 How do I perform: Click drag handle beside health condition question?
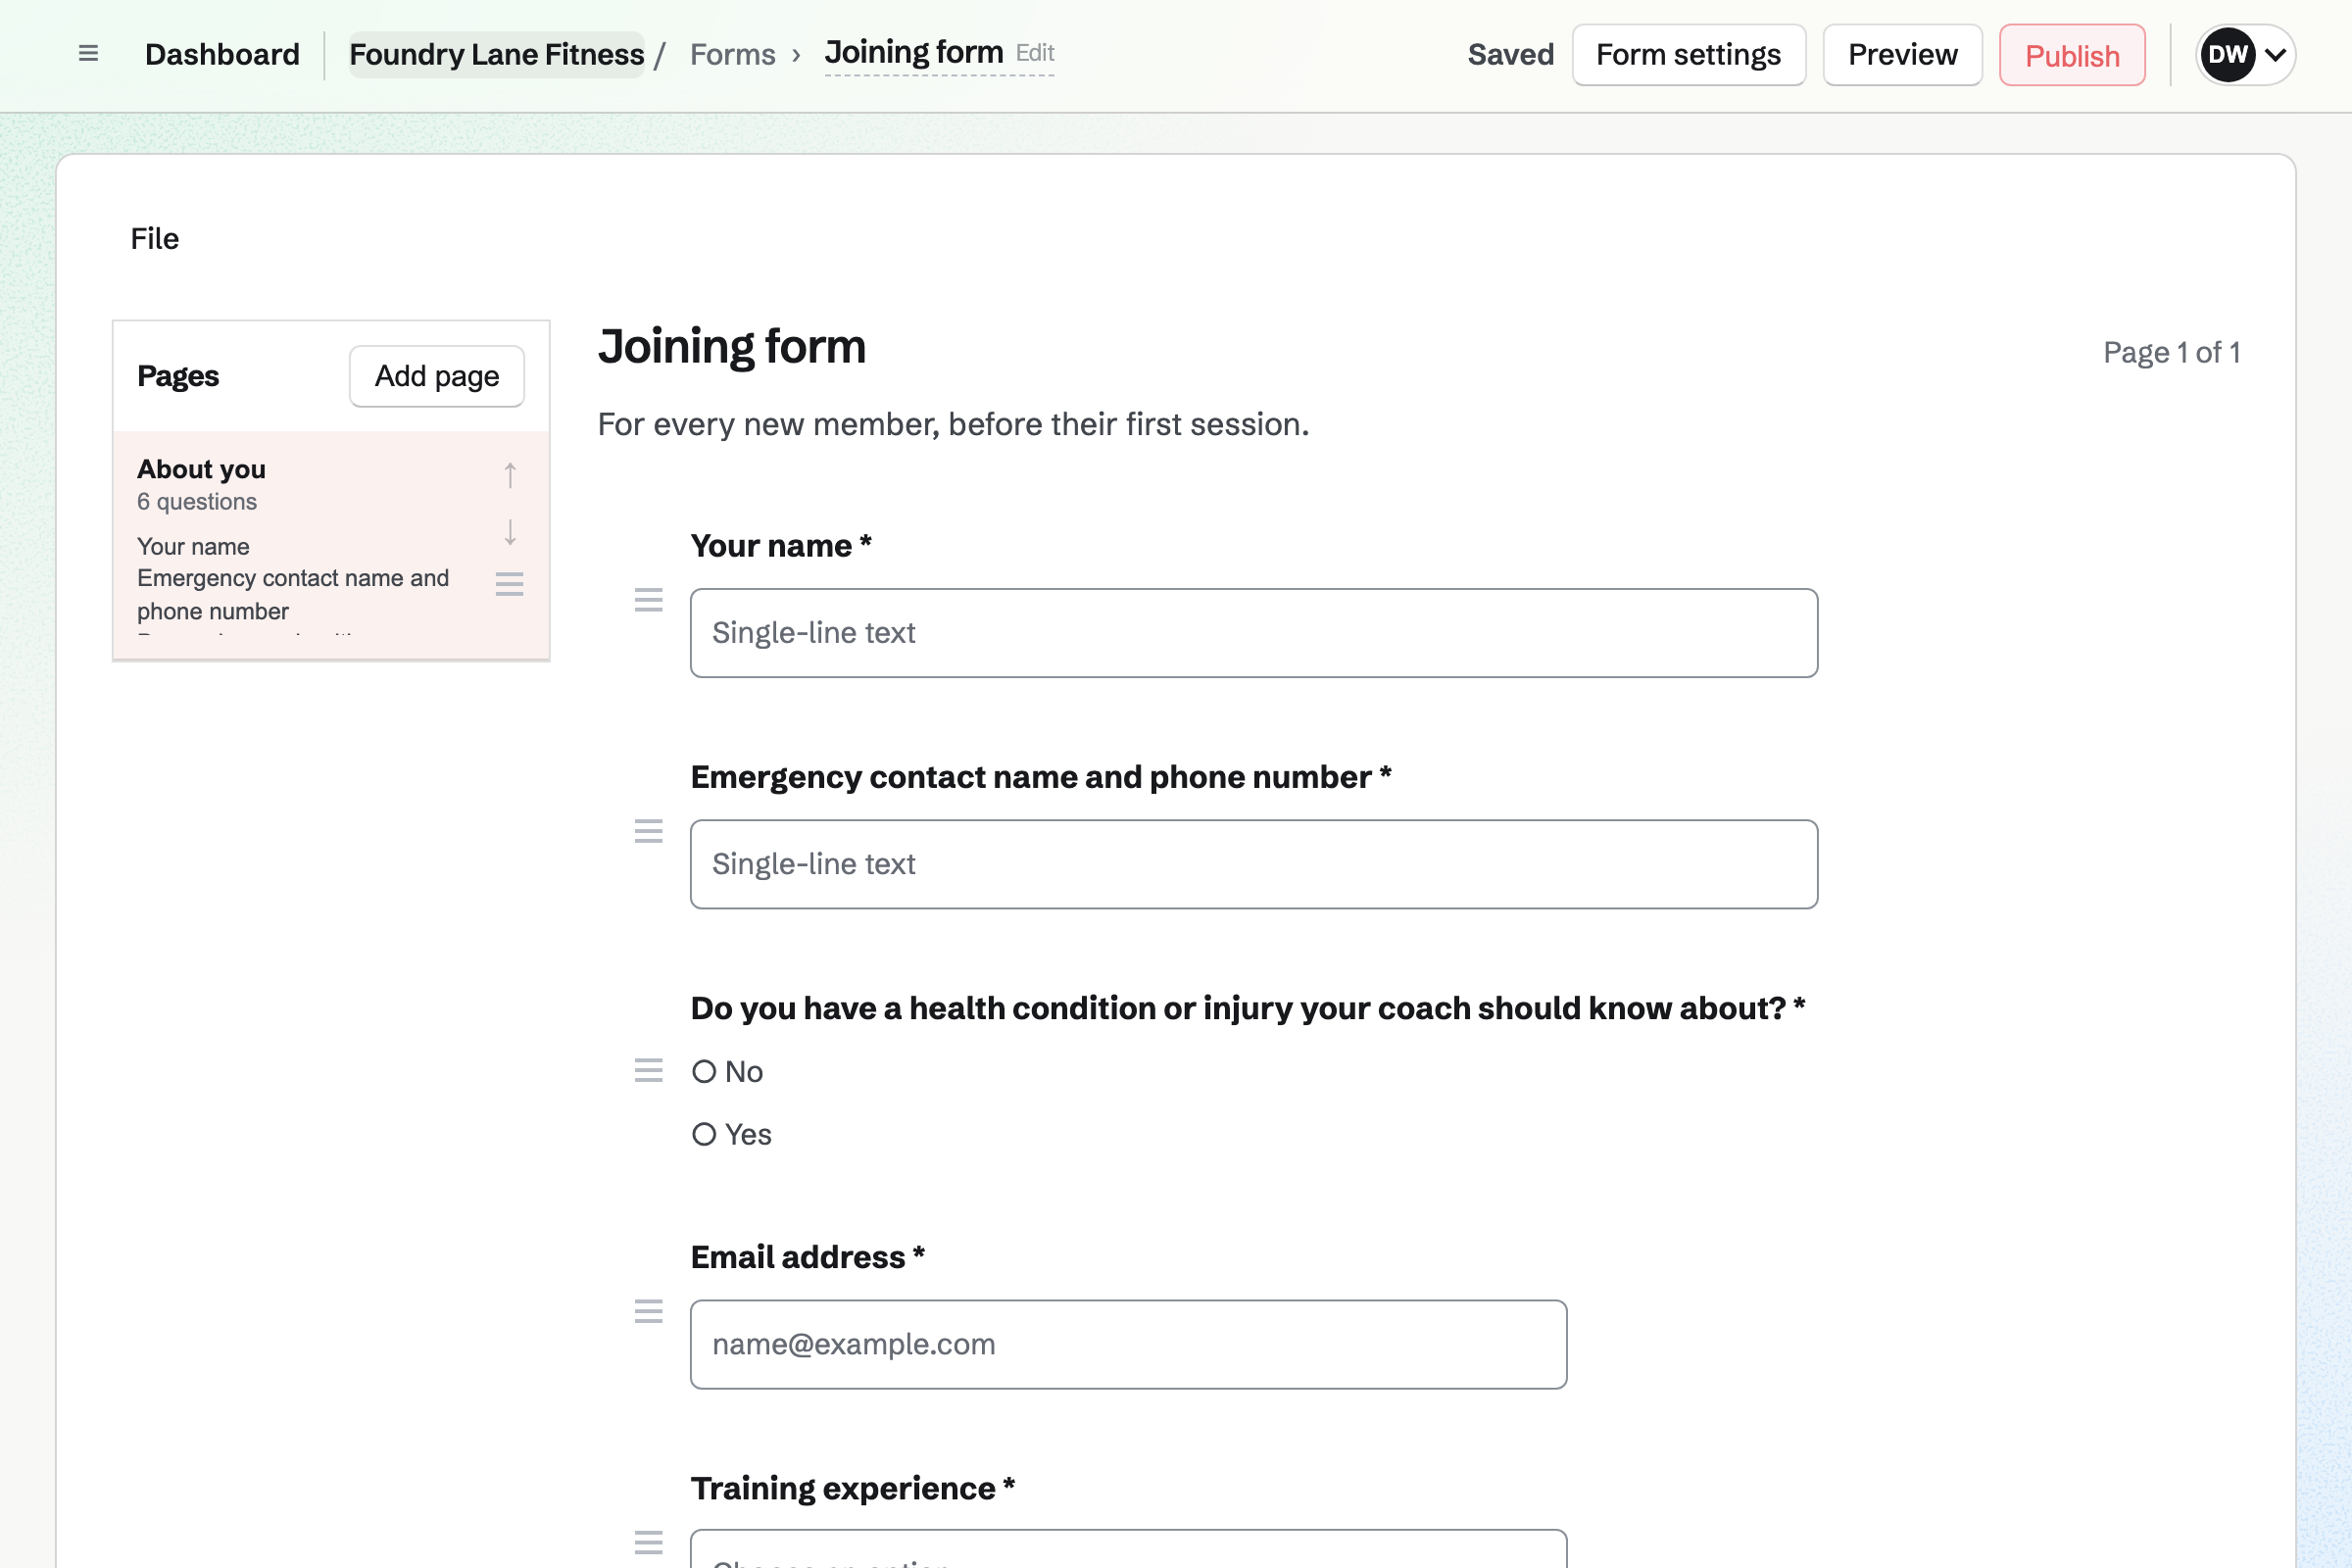tap(649, 1070)
